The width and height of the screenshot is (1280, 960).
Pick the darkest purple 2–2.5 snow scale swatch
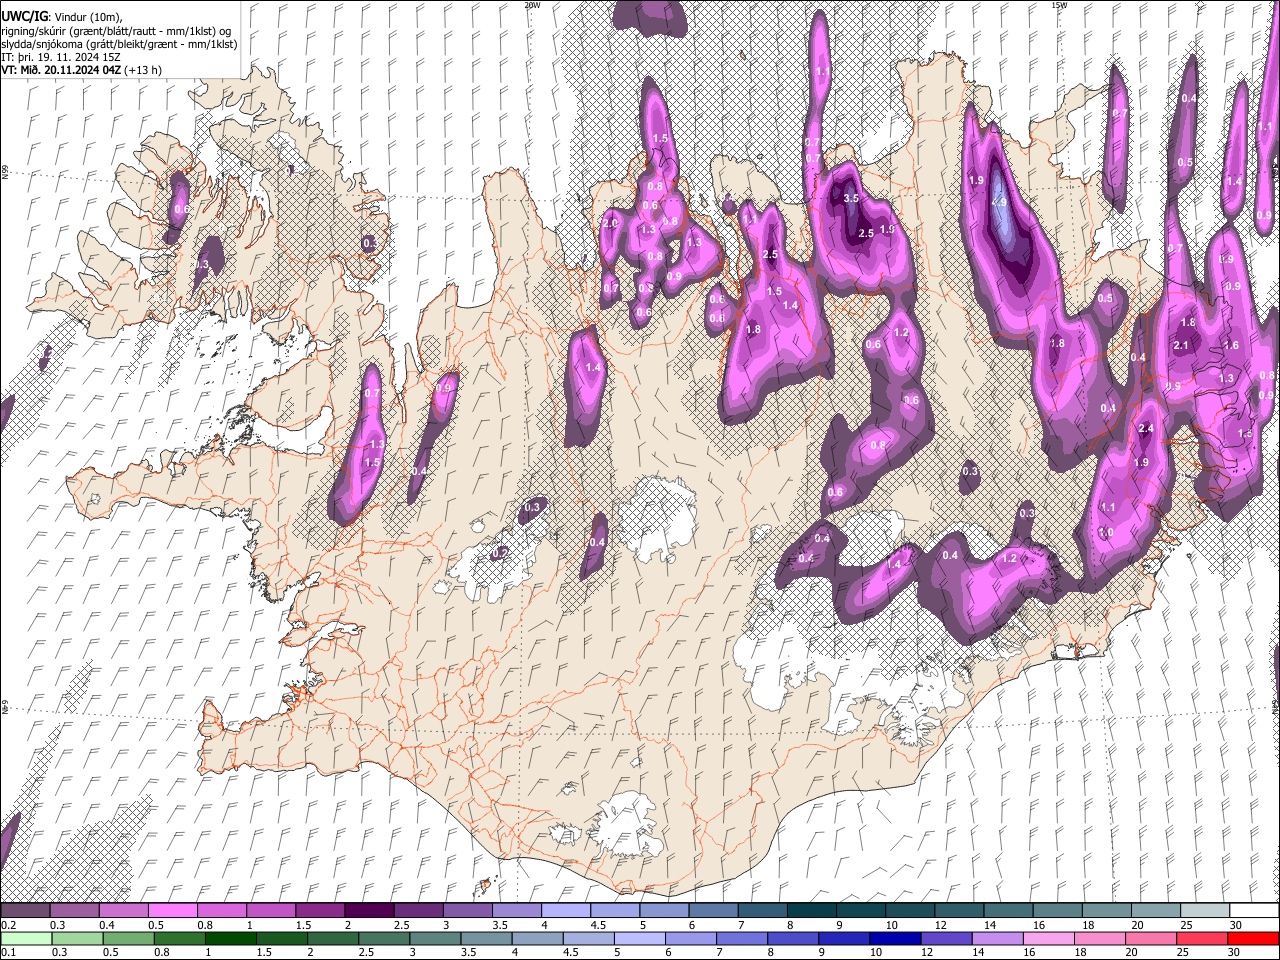pos(368,911)
